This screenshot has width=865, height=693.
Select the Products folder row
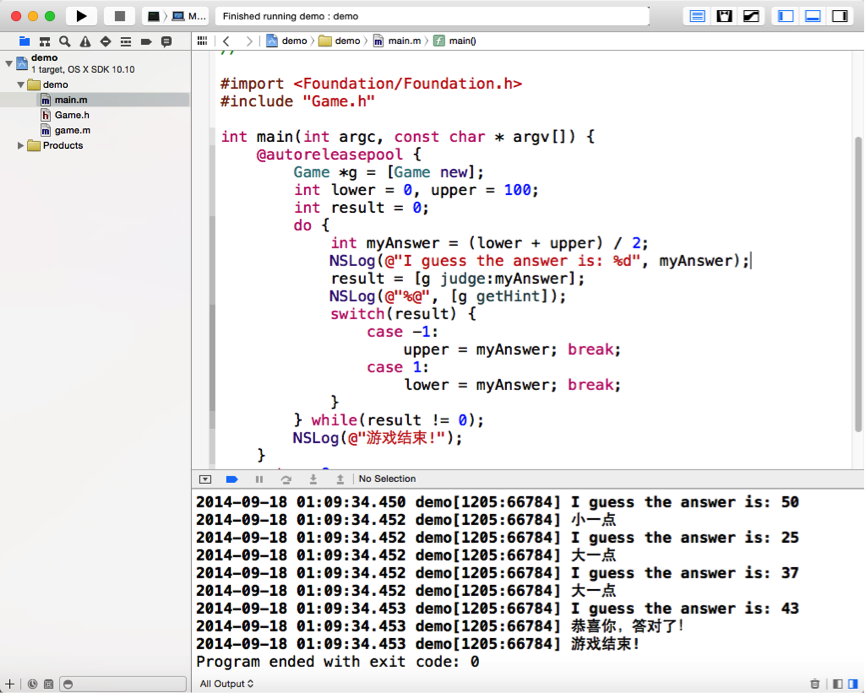click(x=95, y=146)
